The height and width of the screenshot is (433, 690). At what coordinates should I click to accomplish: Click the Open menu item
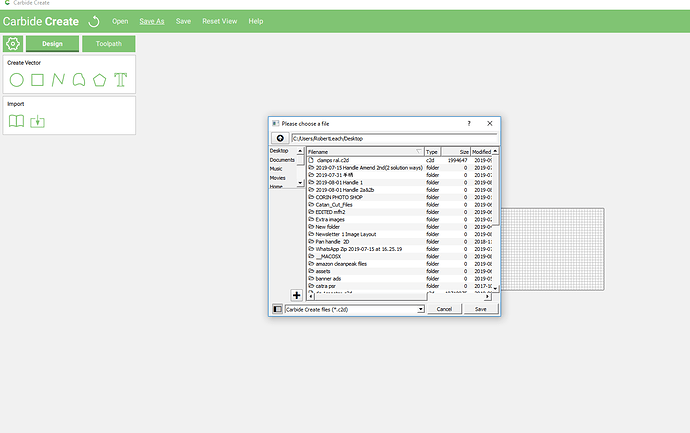[120, 21]
